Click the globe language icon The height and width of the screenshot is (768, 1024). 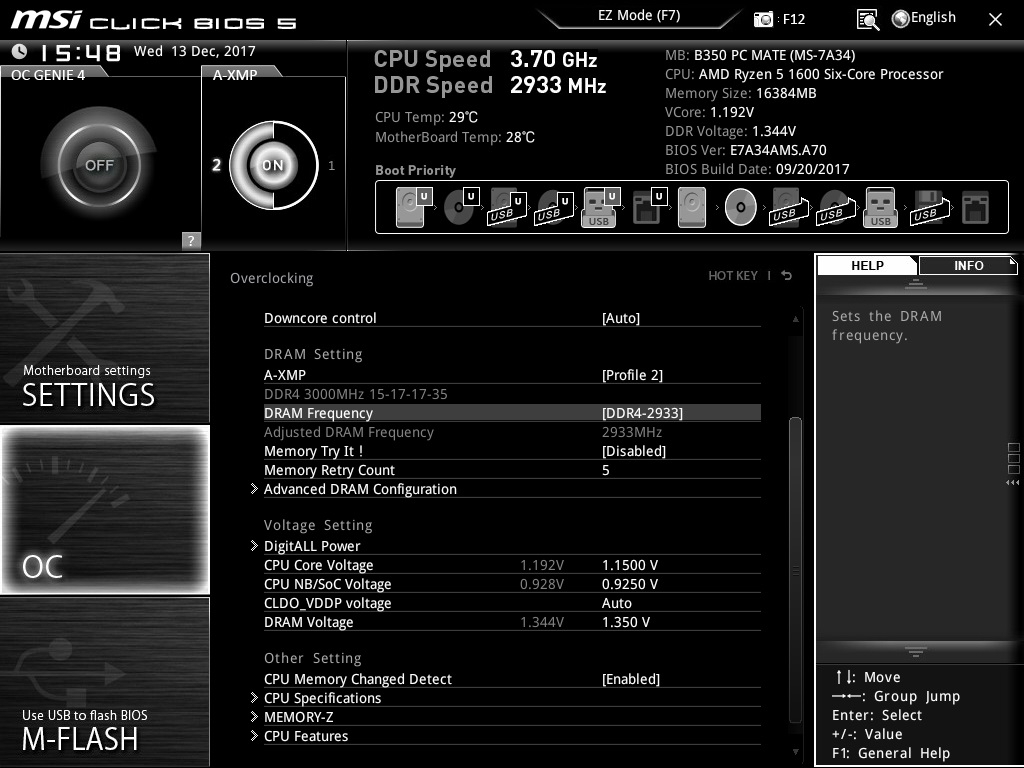[x=901, y=19]
